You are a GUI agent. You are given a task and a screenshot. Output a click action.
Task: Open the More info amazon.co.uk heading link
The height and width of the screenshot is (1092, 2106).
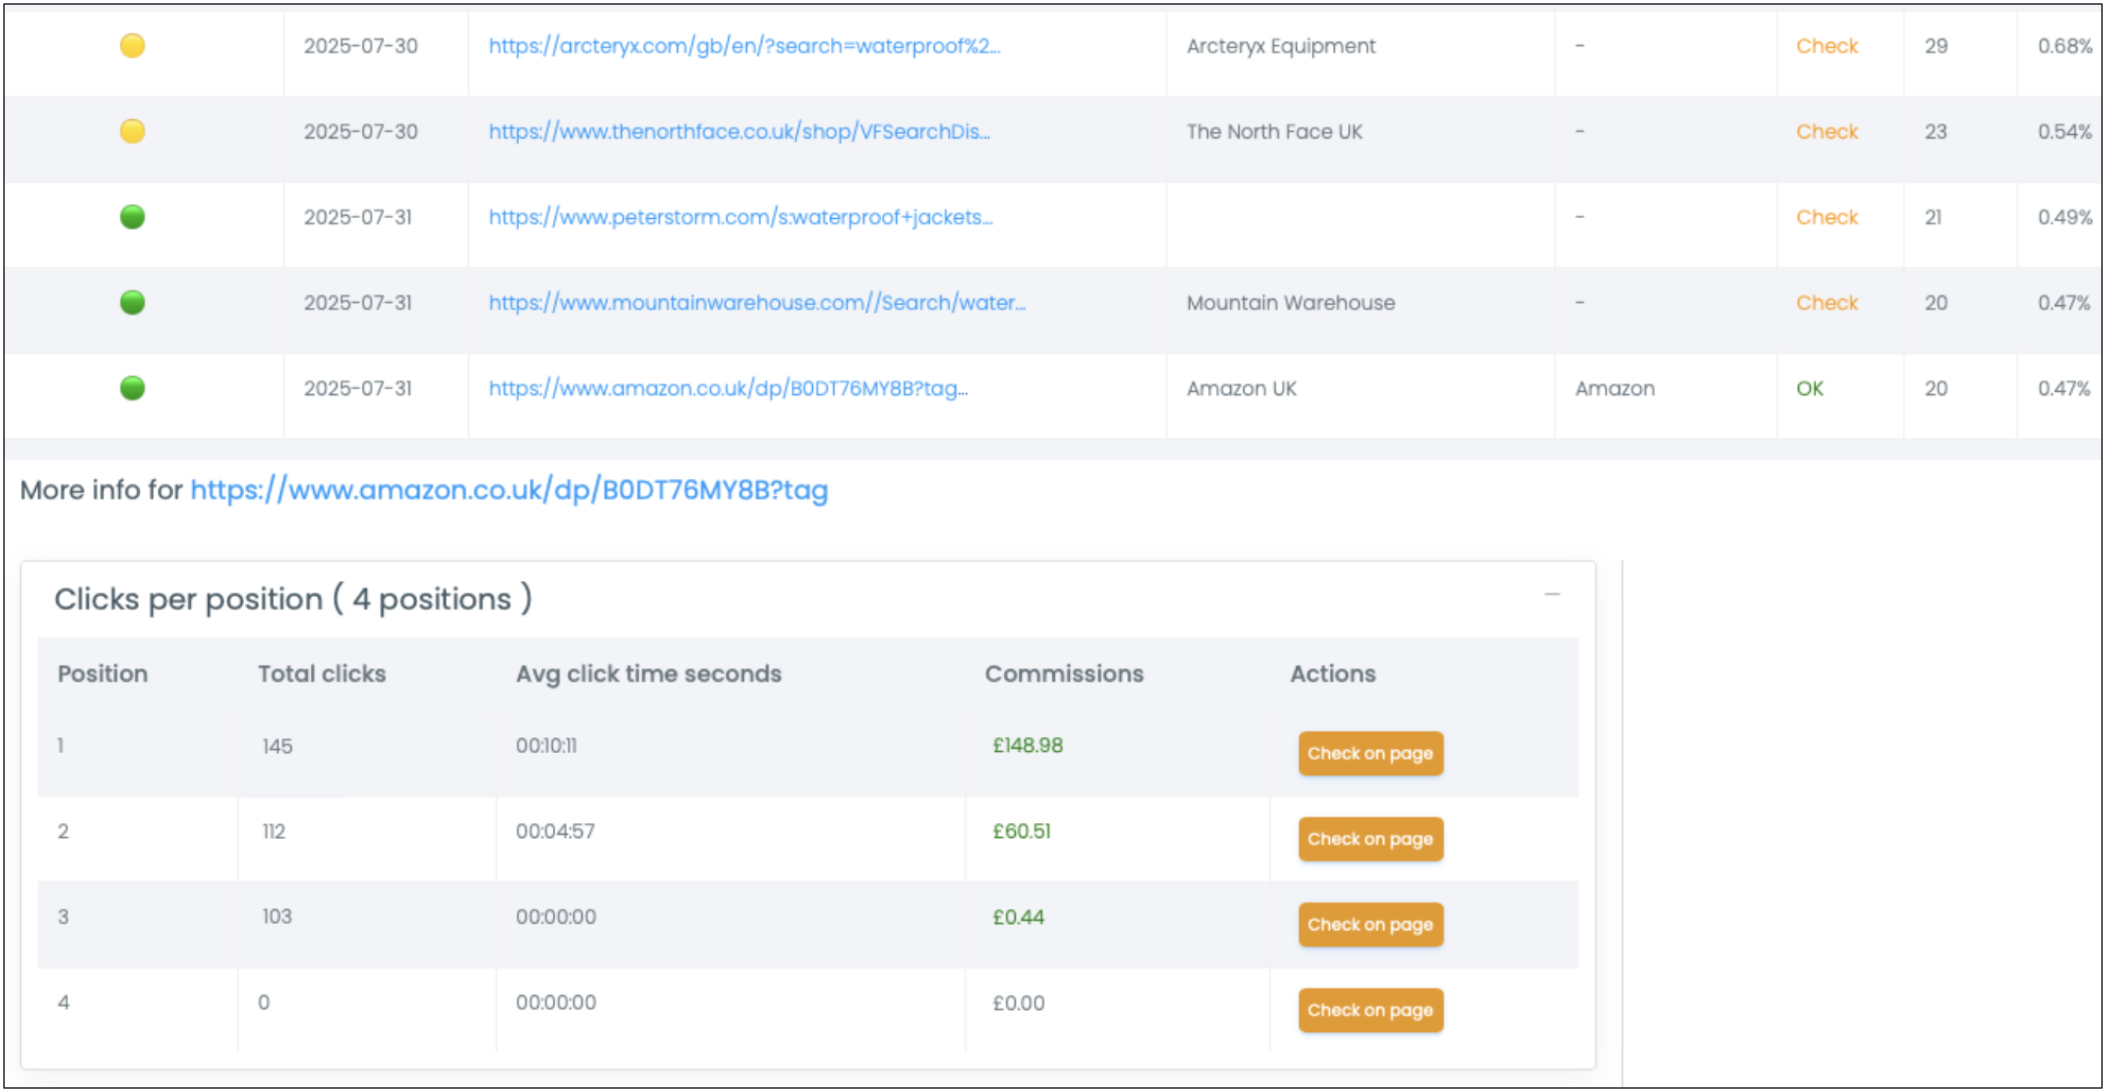[x=509, y=490]
